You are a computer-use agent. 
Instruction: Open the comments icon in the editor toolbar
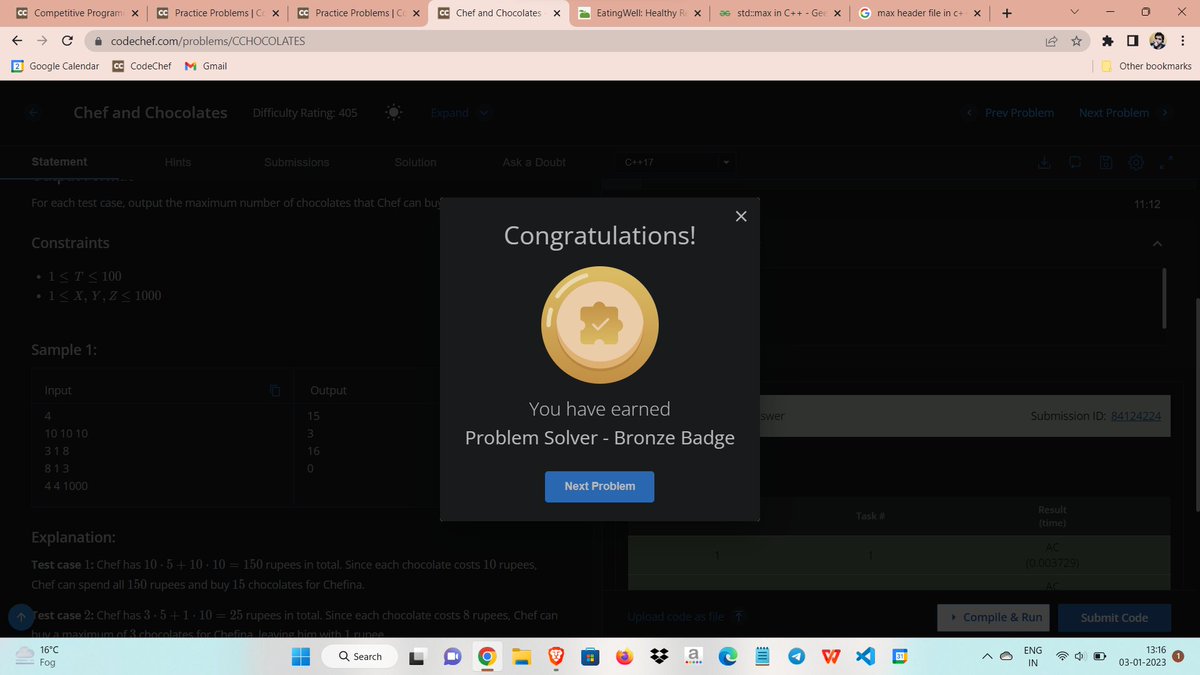point(1074,161)
